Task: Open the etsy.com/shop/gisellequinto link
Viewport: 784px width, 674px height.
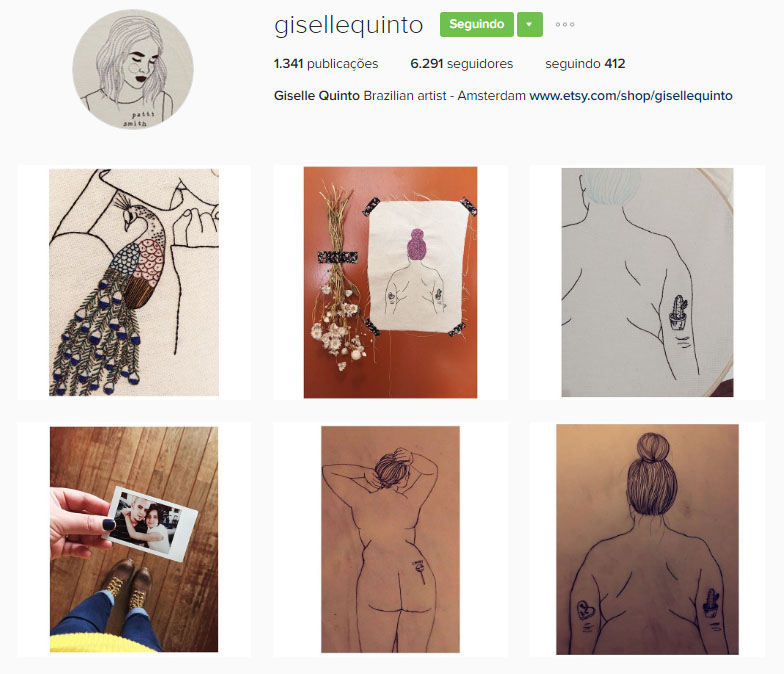Action: pos(631,96)
